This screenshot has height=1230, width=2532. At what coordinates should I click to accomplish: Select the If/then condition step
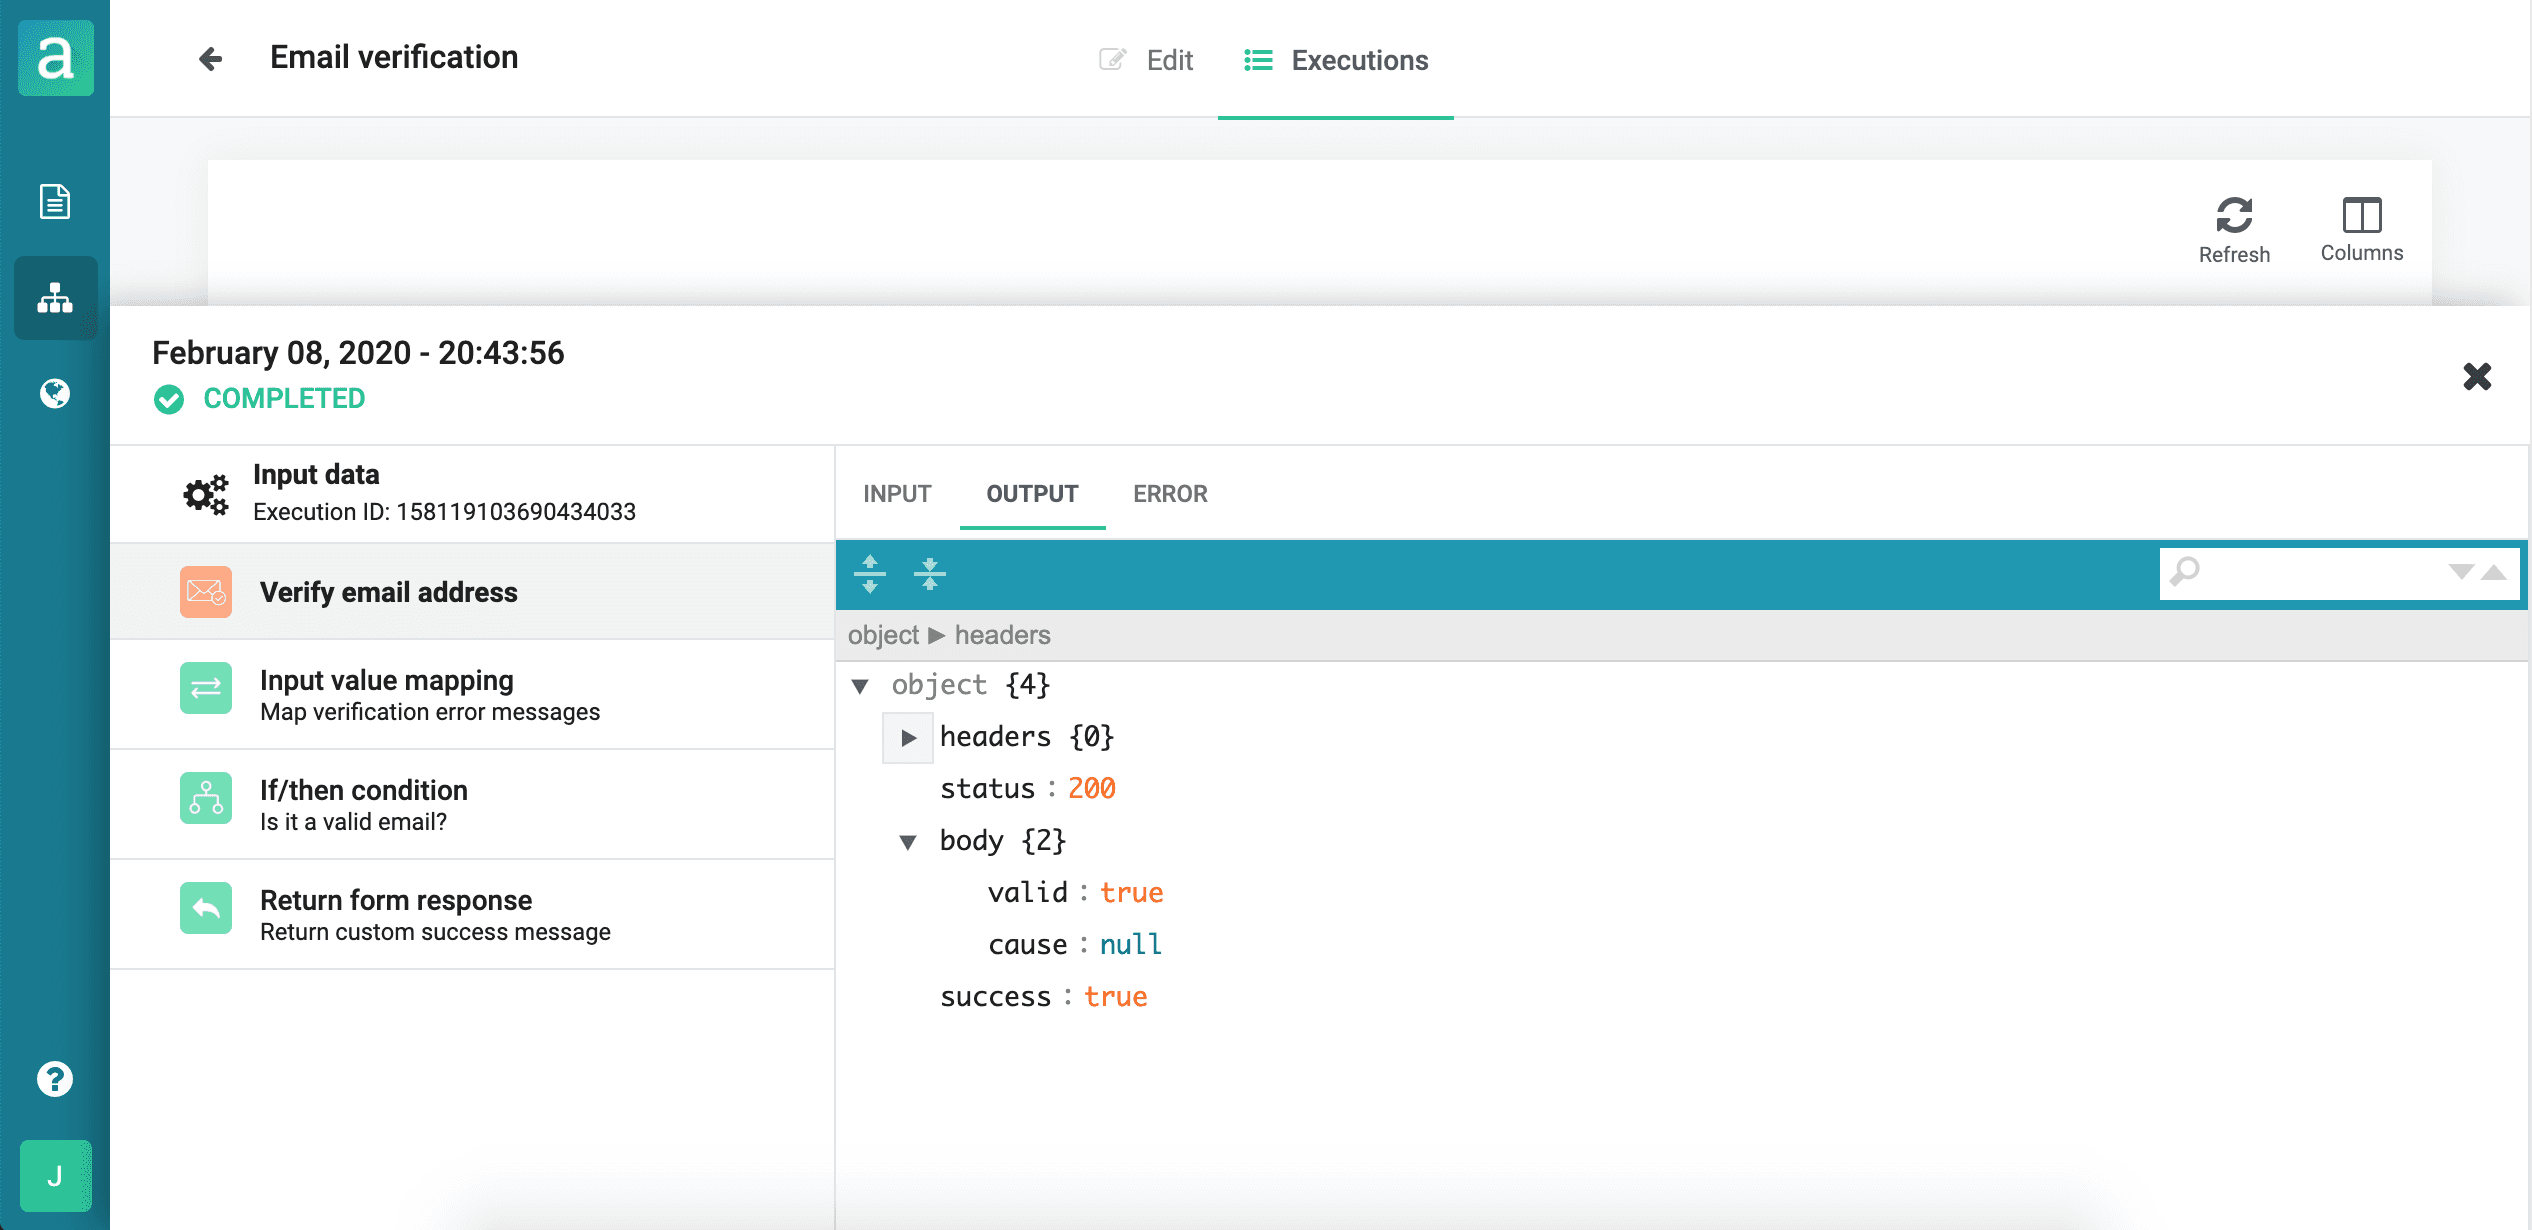click(472, 805)
